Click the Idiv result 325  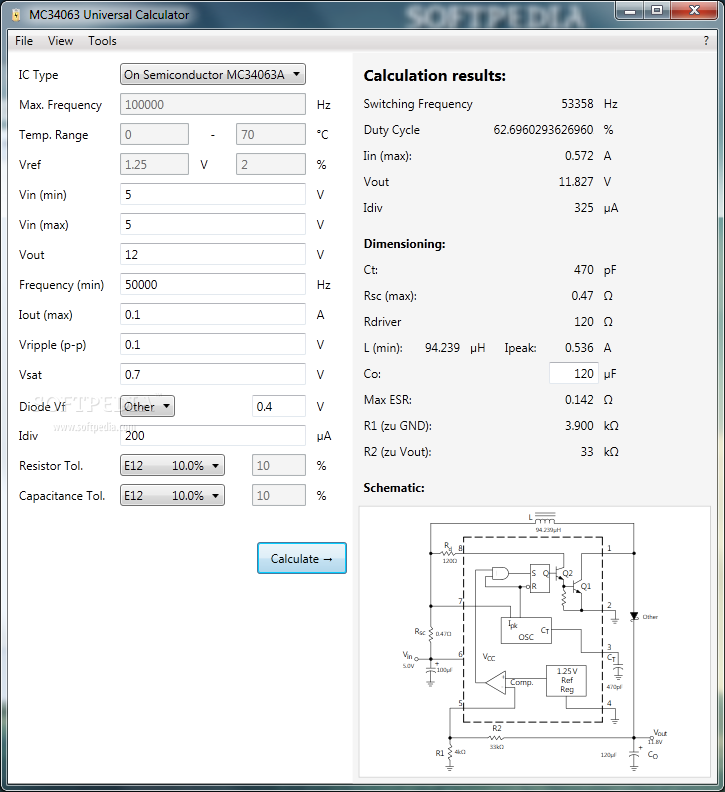(x=584, y=208)
